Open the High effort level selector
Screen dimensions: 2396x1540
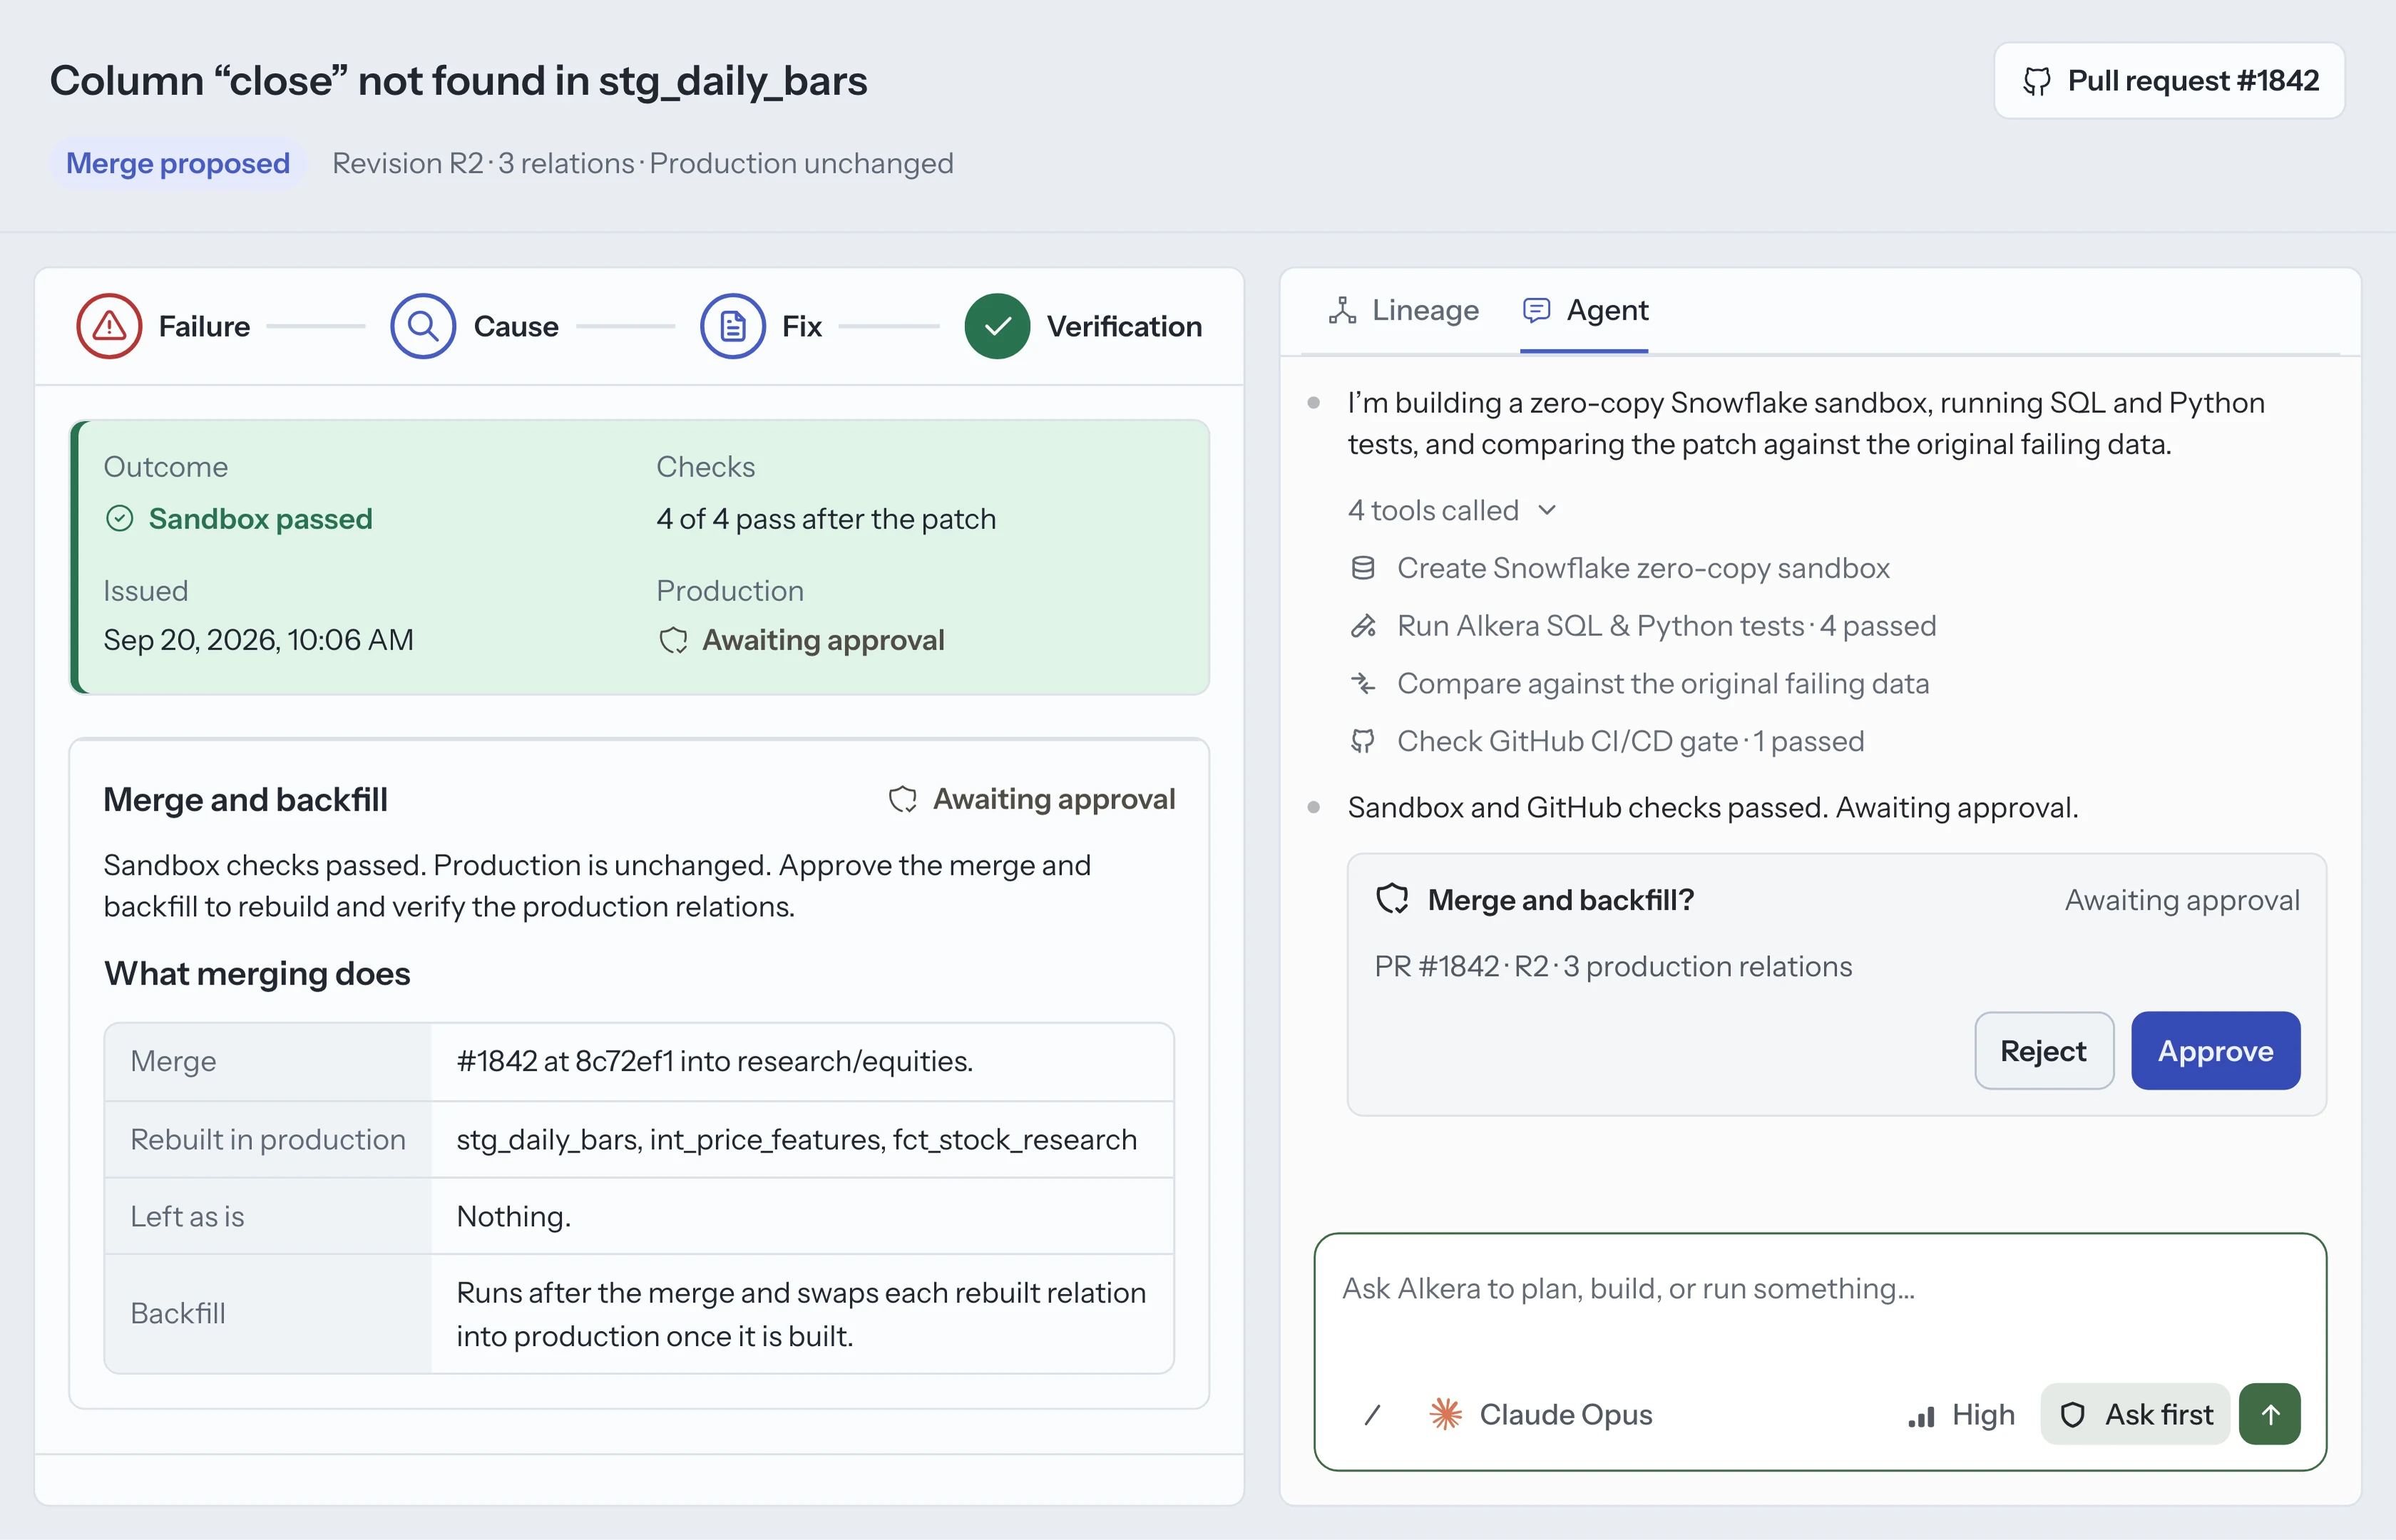(x=1961, y=1415)
